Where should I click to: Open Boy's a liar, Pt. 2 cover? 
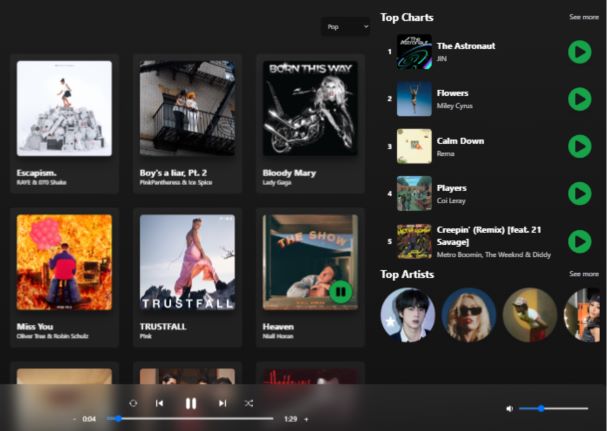tap(187, 108)
